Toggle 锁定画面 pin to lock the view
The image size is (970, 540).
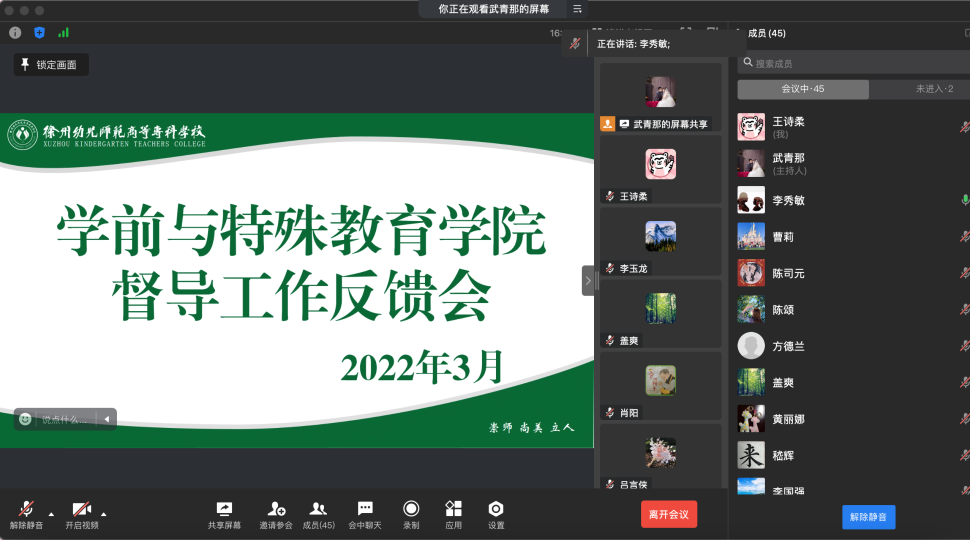pos(51,65)
